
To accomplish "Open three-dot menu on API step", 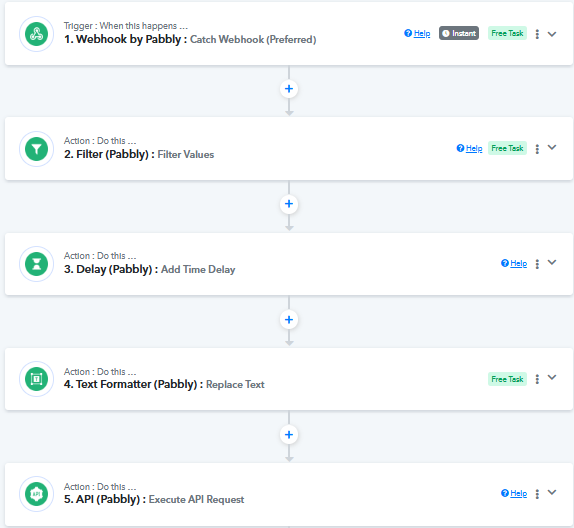I will pos(537,494).
